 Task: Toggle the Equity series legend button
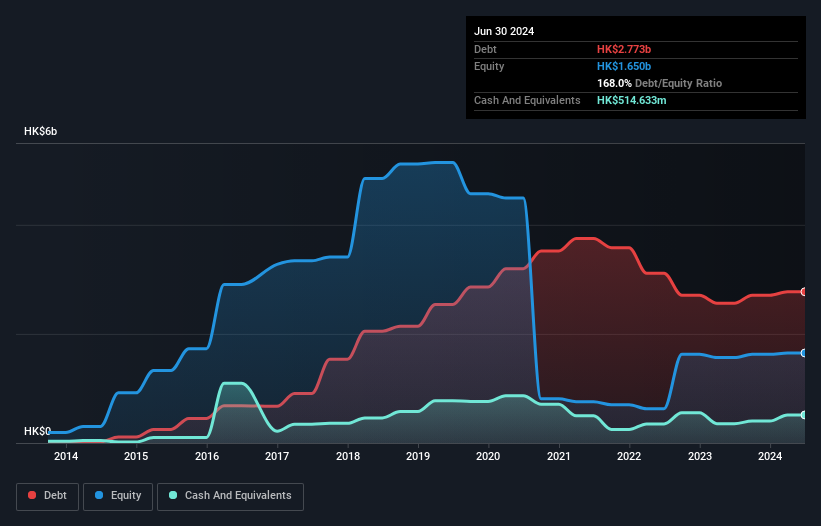click(x=118, y=496)
